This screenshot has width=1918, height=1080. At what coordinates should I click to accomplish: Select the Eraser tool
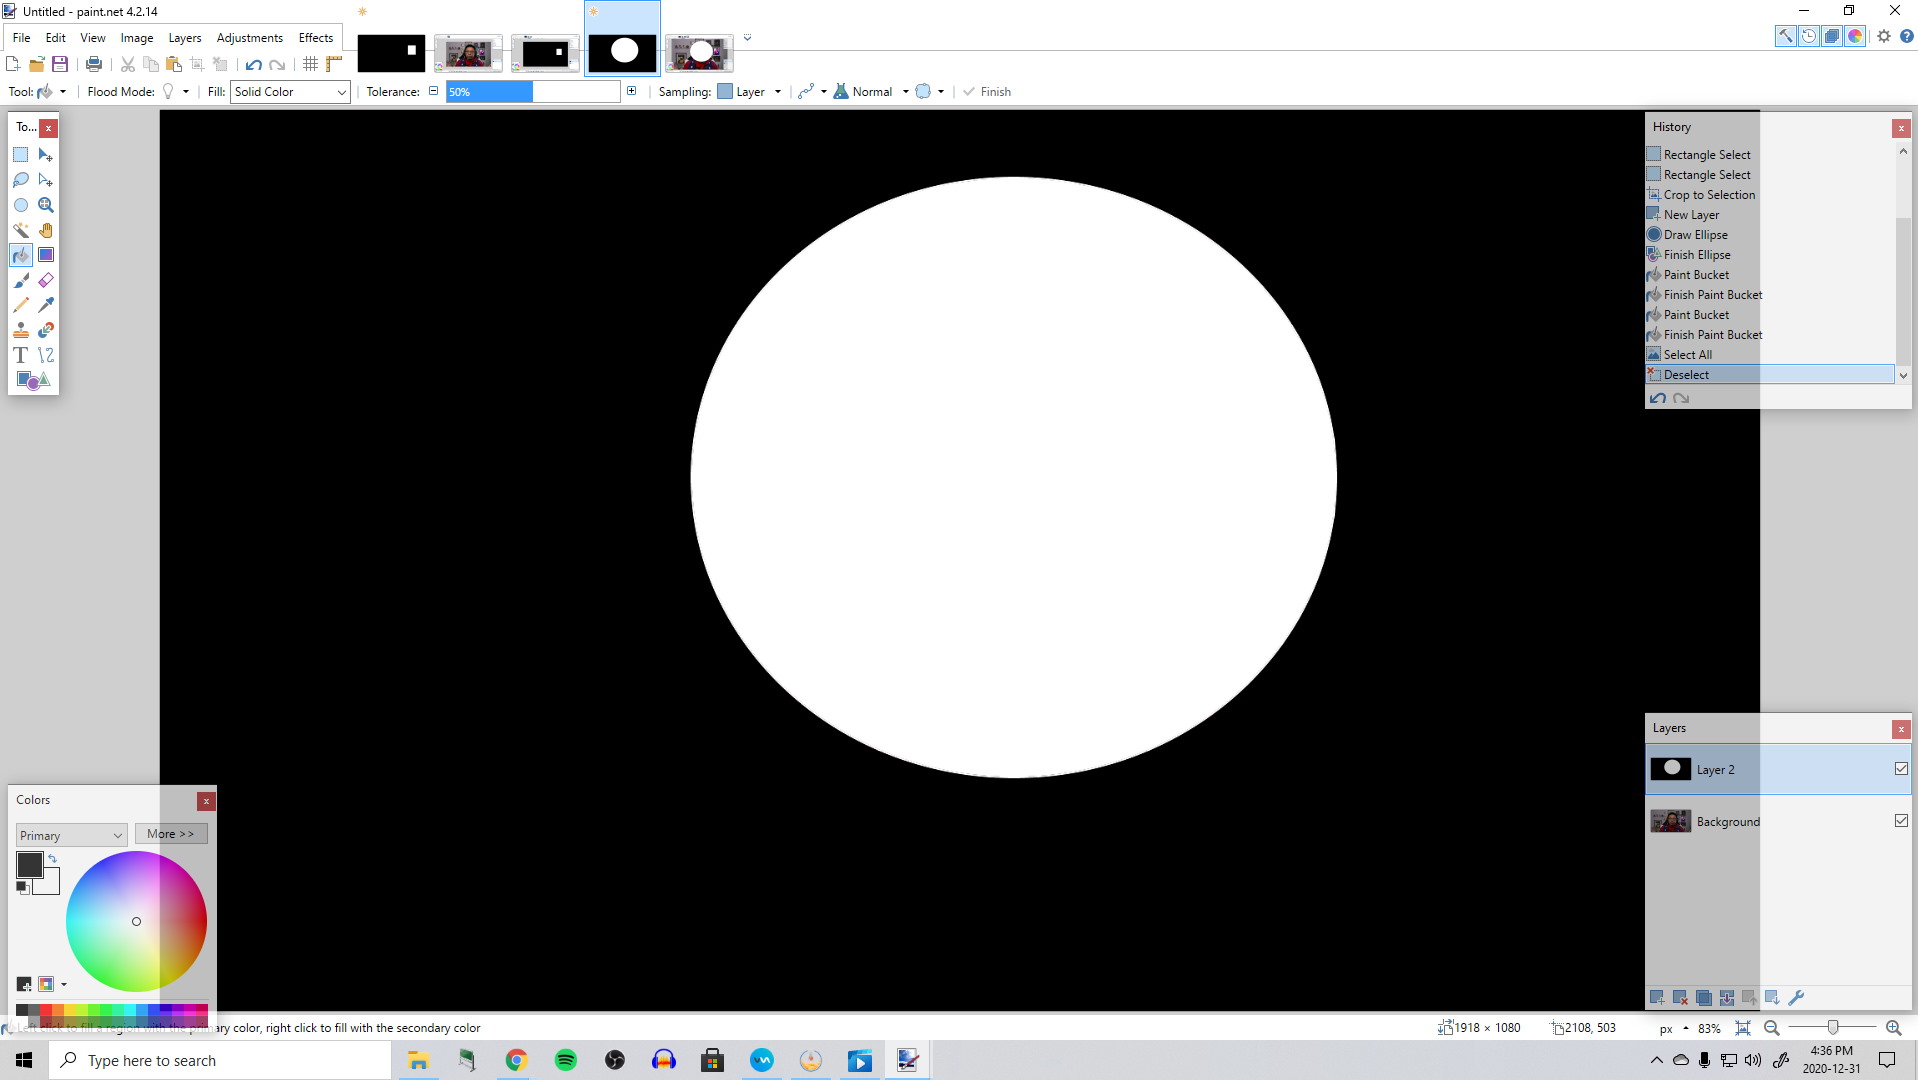click(x=46, y=280)
